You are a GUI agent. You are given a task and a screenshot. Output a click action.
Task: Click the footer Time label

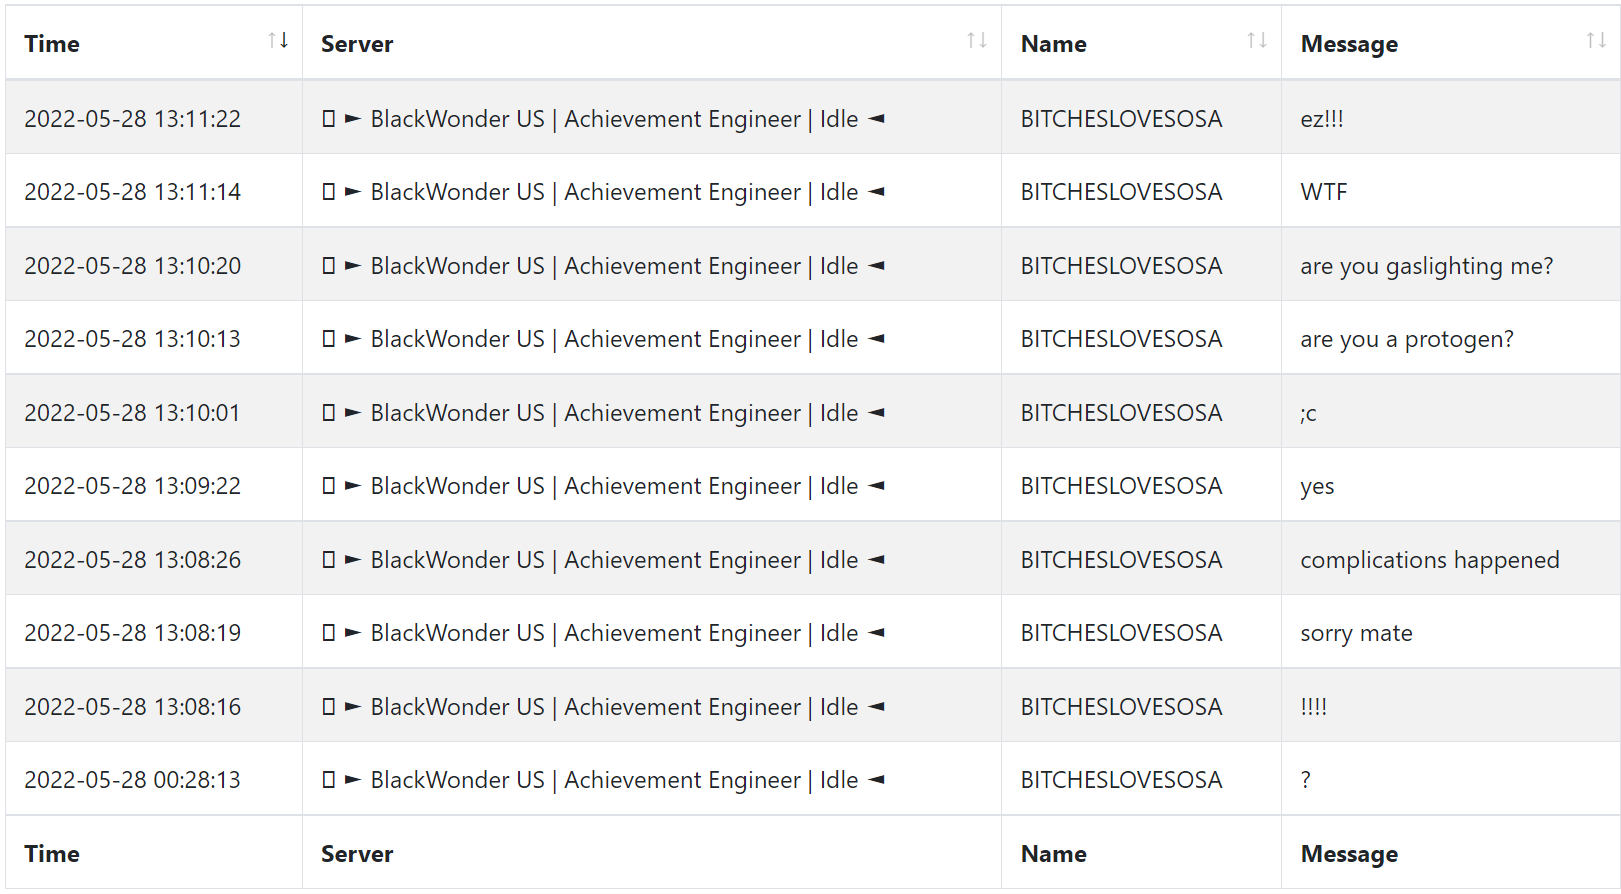(52, 854)
